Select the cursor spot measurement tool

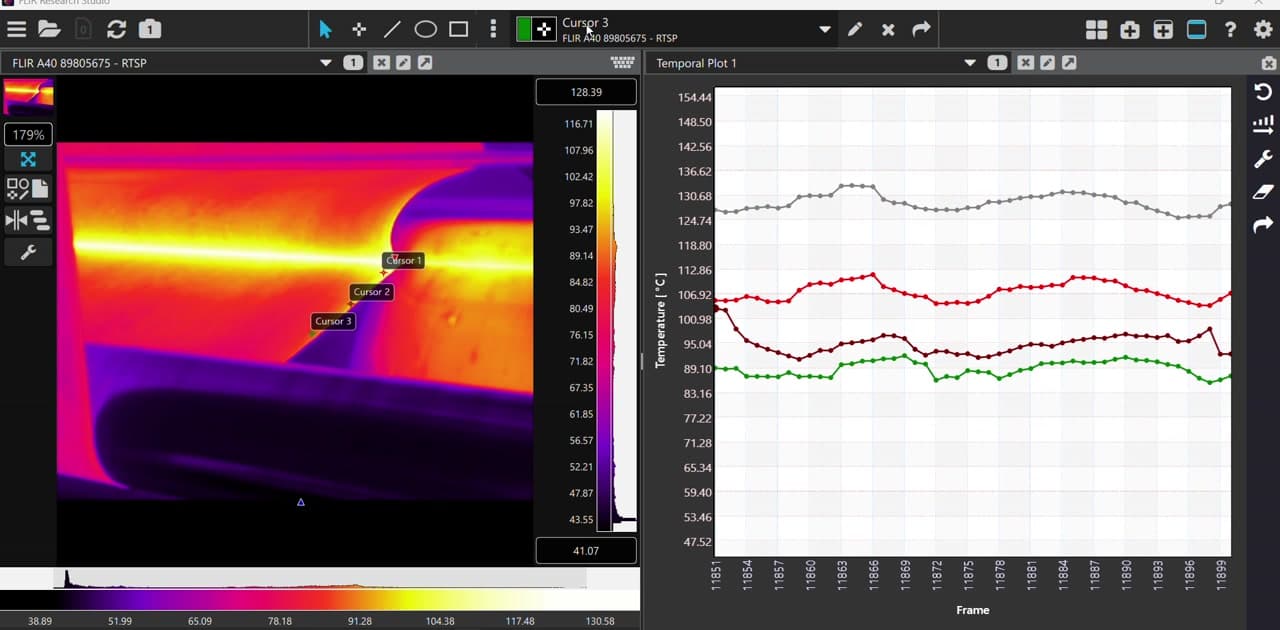click(359, 30)
